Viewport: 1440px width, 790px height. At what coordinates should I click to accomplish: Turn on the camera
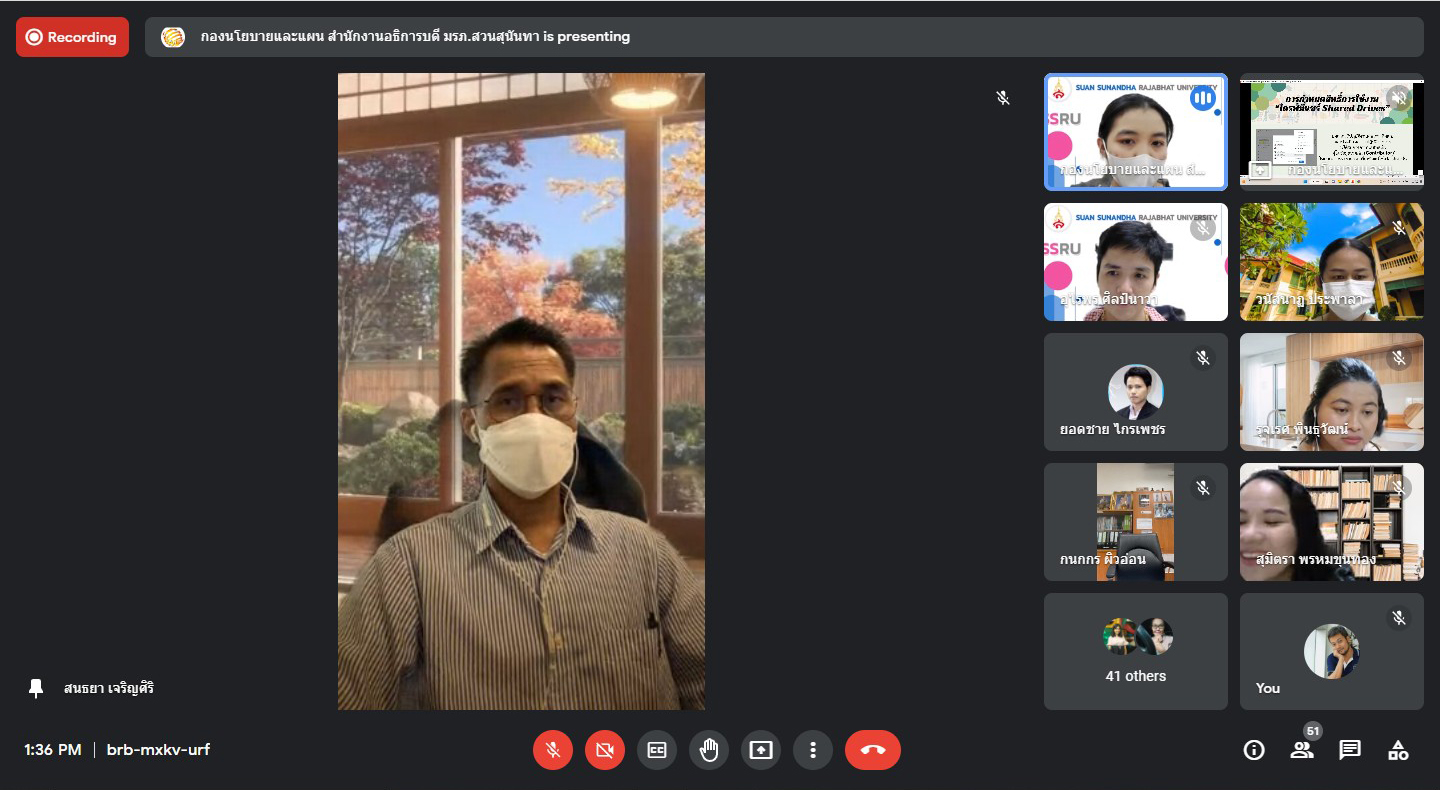coord(605,750)
